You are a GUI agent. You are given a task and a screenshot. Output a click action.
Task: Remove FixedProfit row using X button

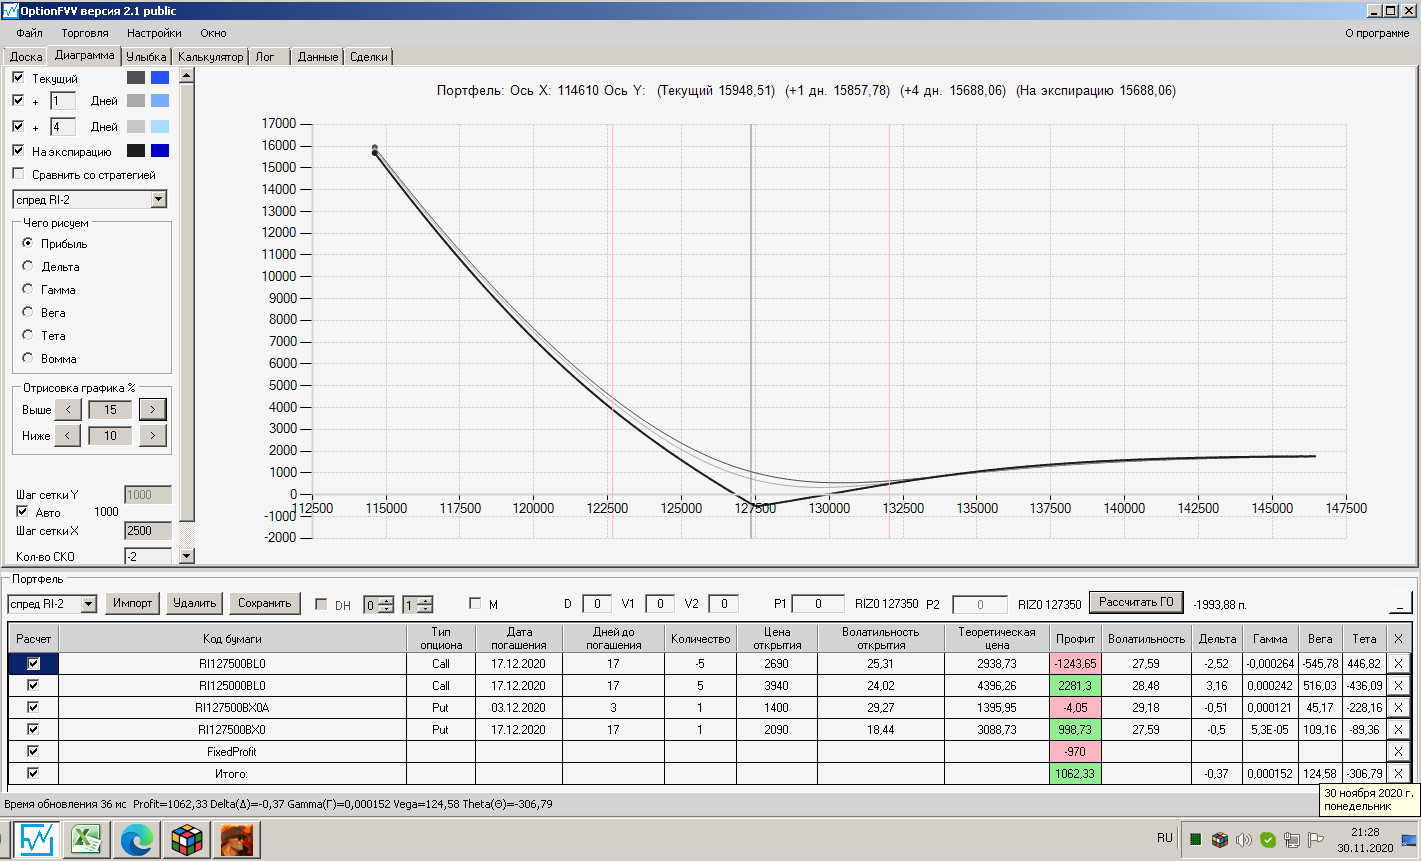click(x=1398, y=751)
